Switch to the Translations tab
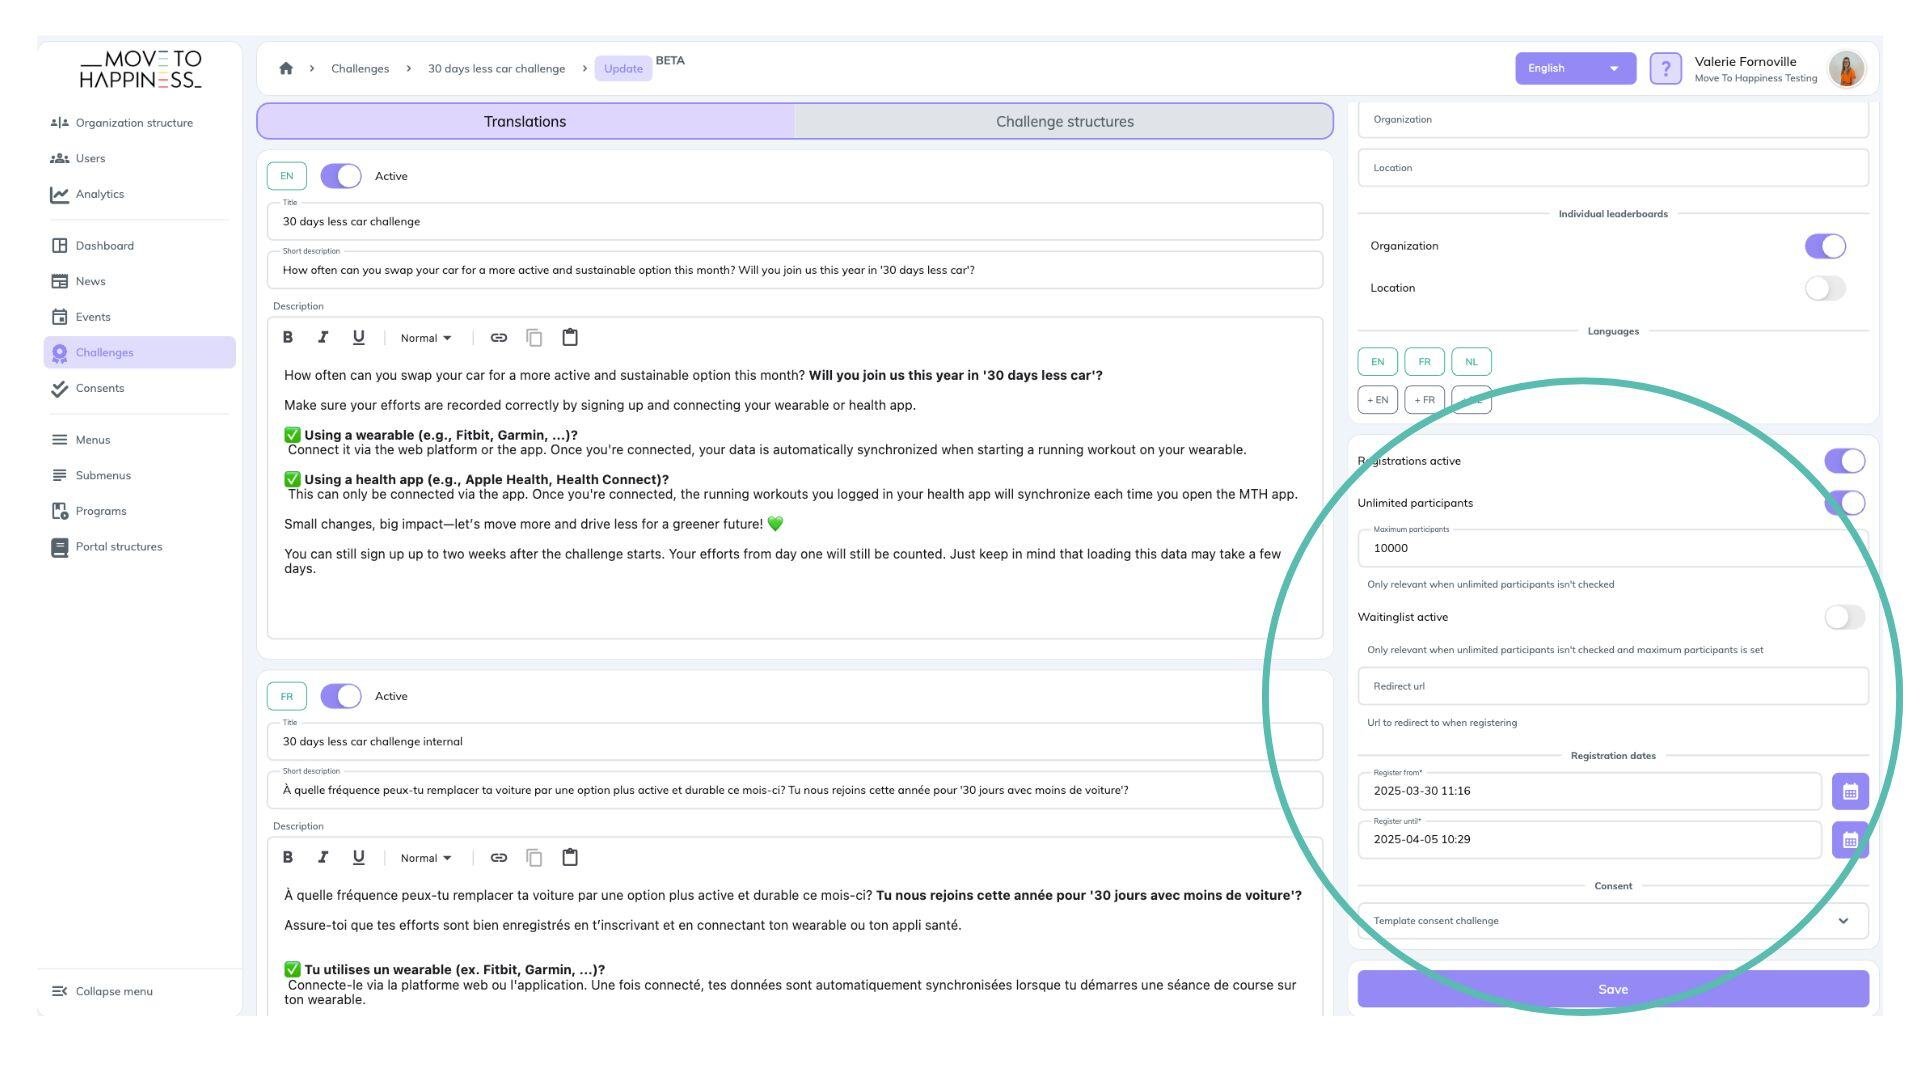The width and height of the screenshot is (1920, 1080). [x=525, y=121]
